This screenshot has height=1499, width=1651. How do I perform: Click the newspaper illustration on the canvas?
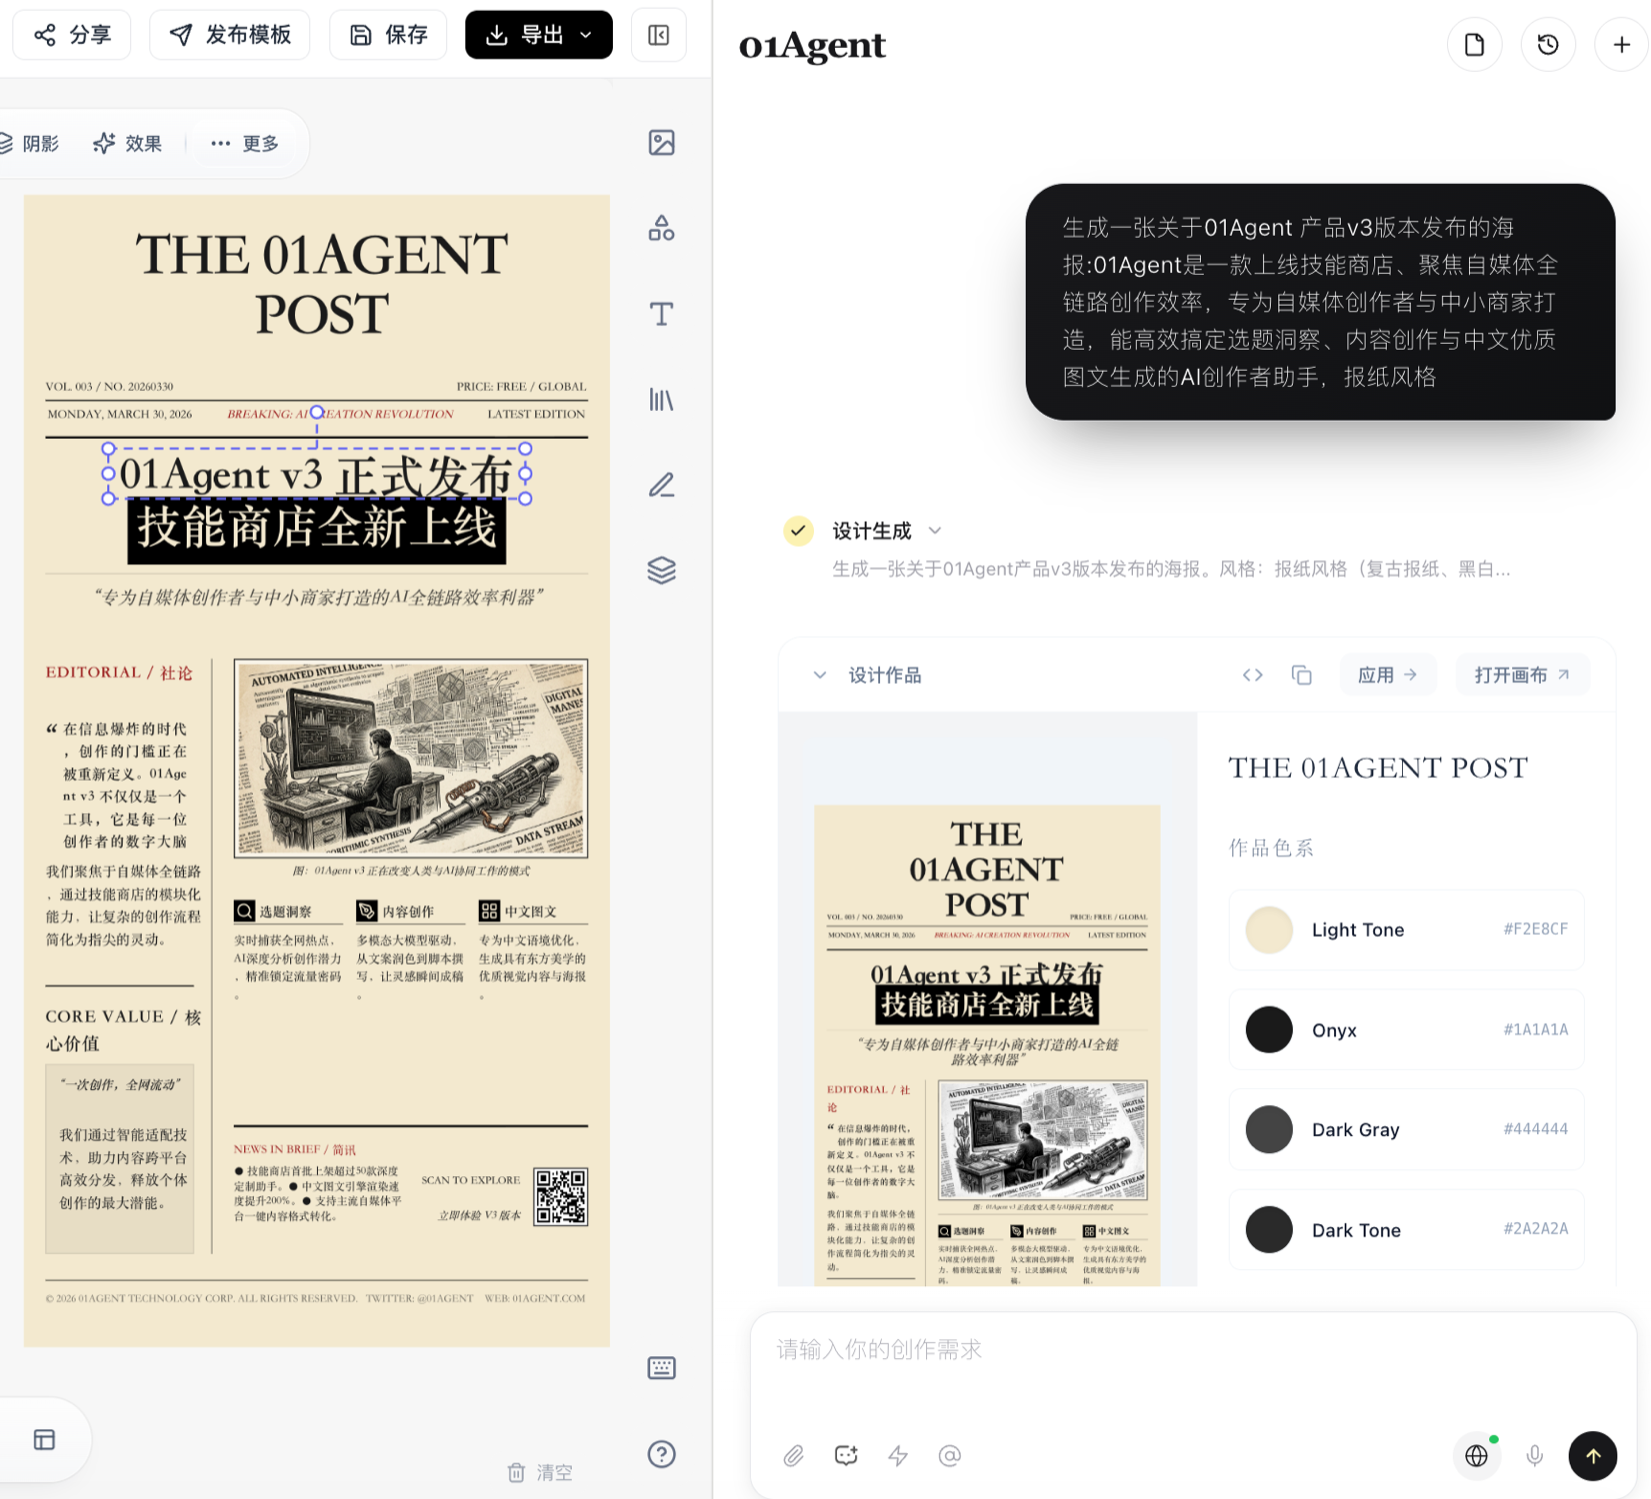(411, 758)
